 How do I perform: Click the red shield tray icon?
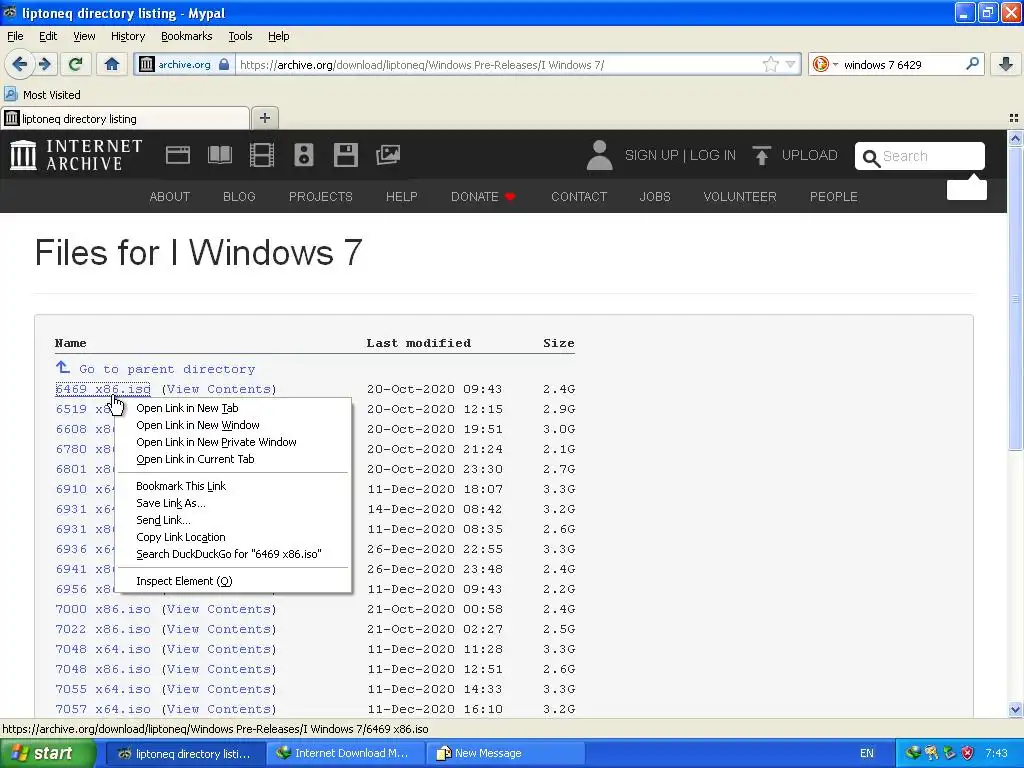click(x=967, y=753)
